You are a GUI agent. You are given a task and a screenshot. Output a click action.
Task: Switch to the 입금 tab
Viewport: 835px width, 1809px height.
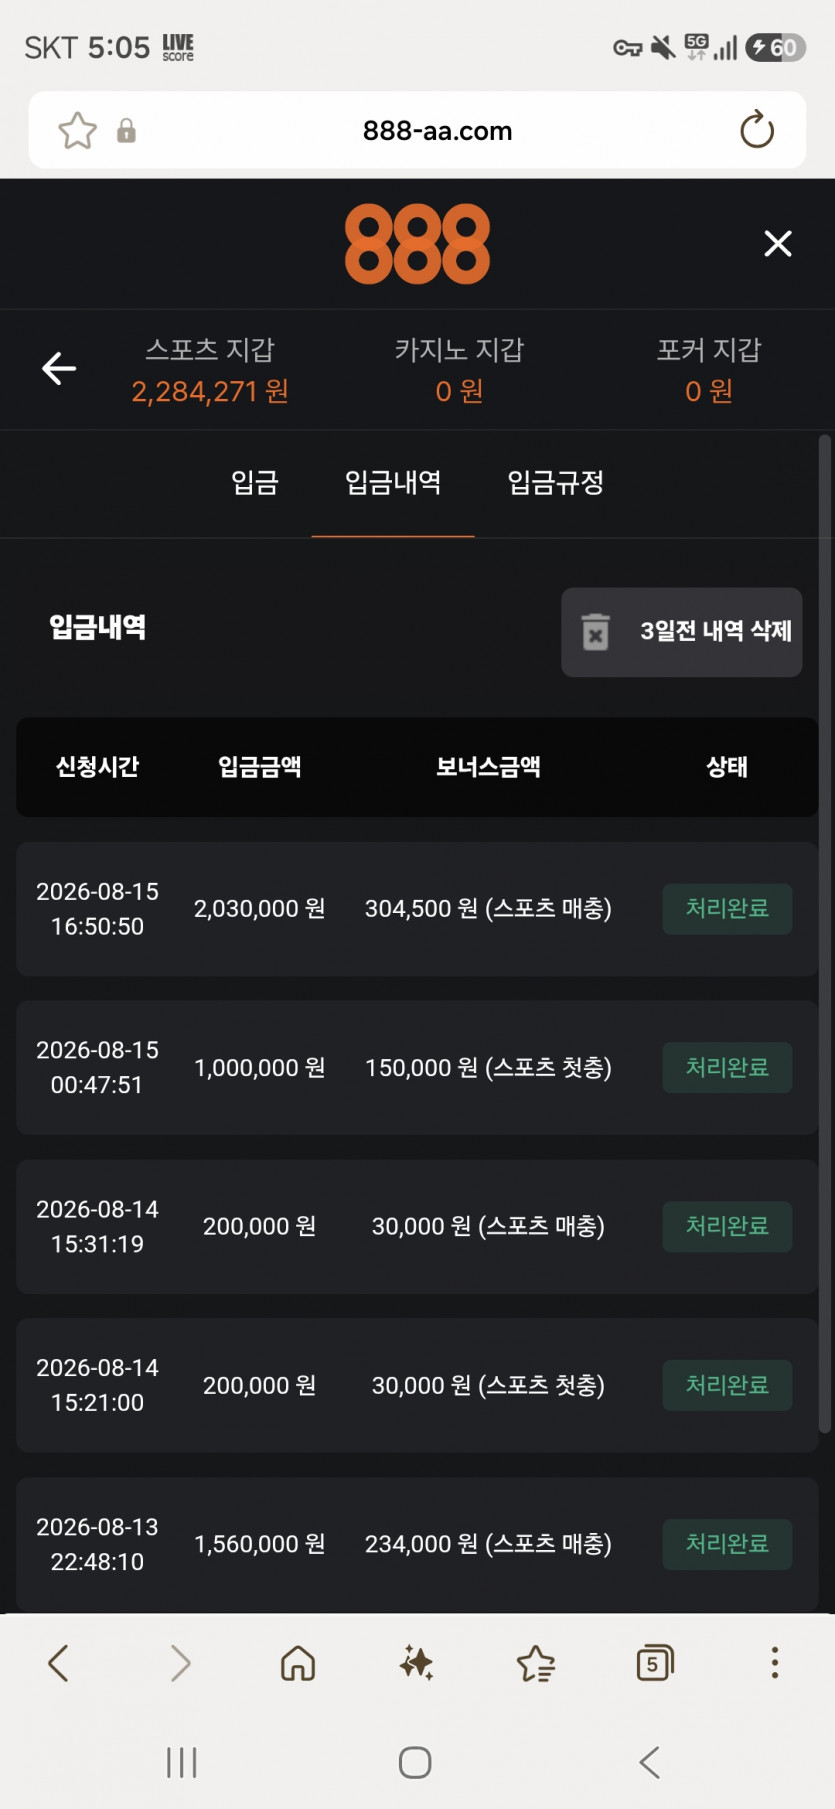click(x=255, y=483)
